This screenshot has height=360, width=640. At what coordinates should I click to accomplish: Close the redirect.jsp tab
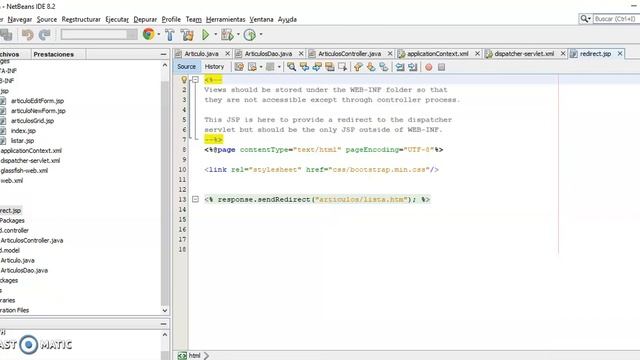(x=620, y=53)
